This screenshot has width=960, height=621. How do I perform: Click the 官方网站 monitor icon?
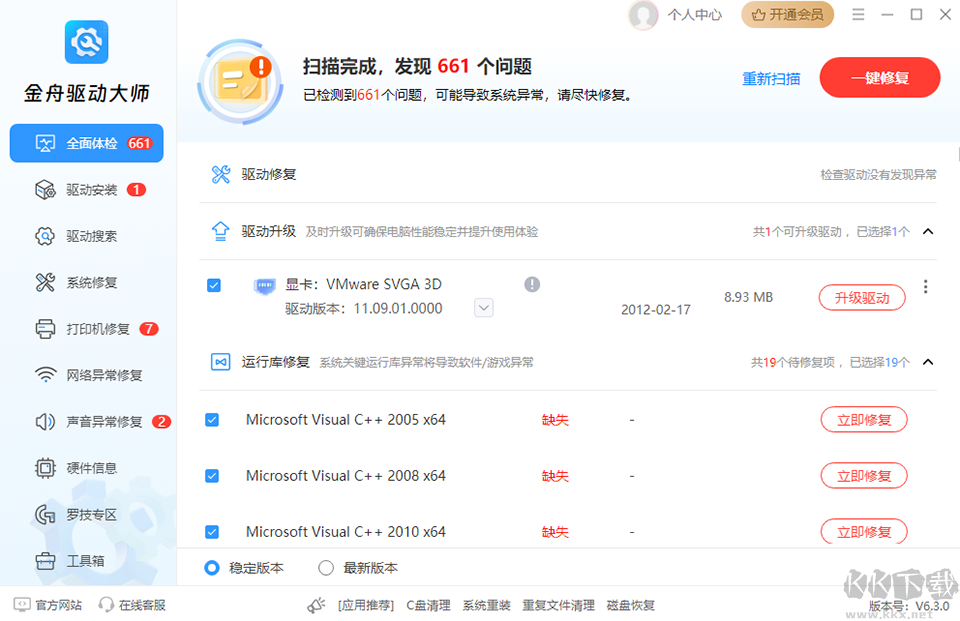(x=22, y=605)
